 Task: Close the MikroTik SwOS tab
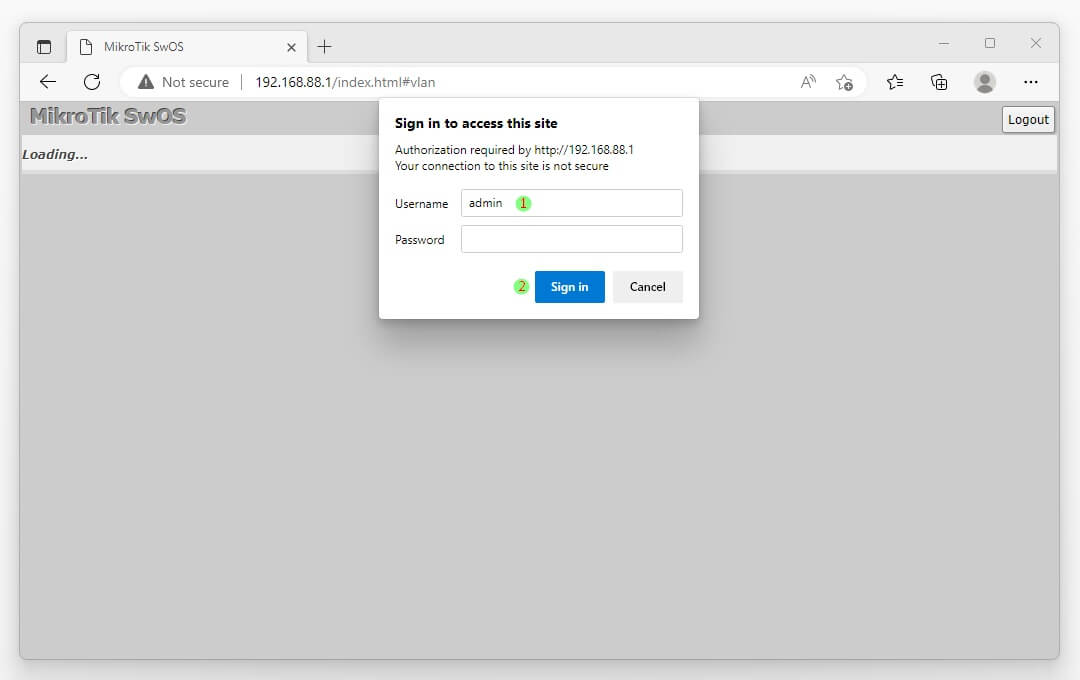coord(292,47)
